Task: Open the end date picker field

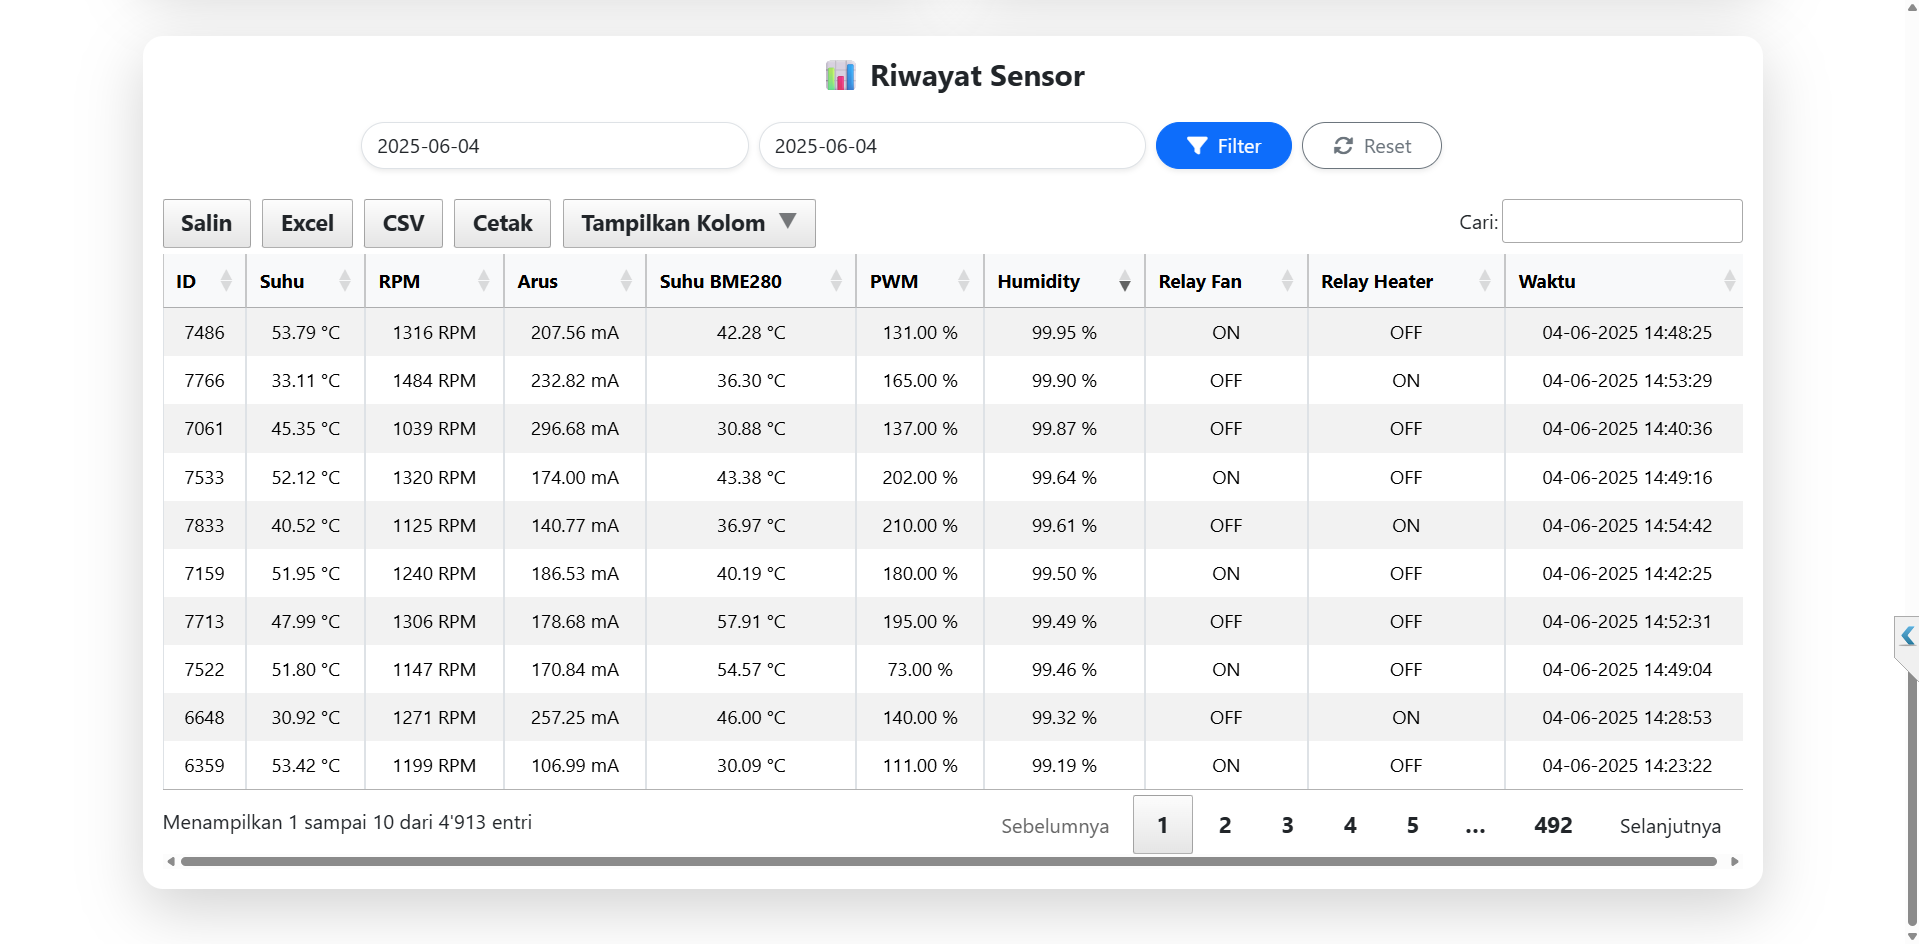Action: click(x=952, y=145)
